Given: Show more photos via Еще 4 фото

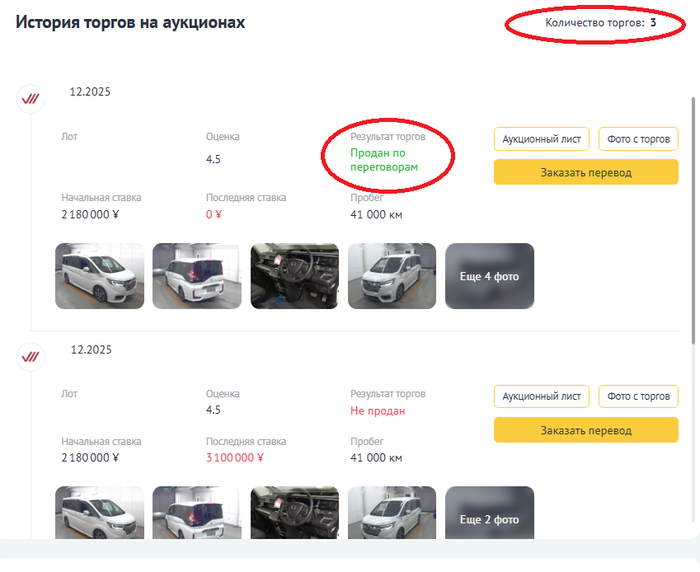Looking at the screenshot, I should click(489, 276).
